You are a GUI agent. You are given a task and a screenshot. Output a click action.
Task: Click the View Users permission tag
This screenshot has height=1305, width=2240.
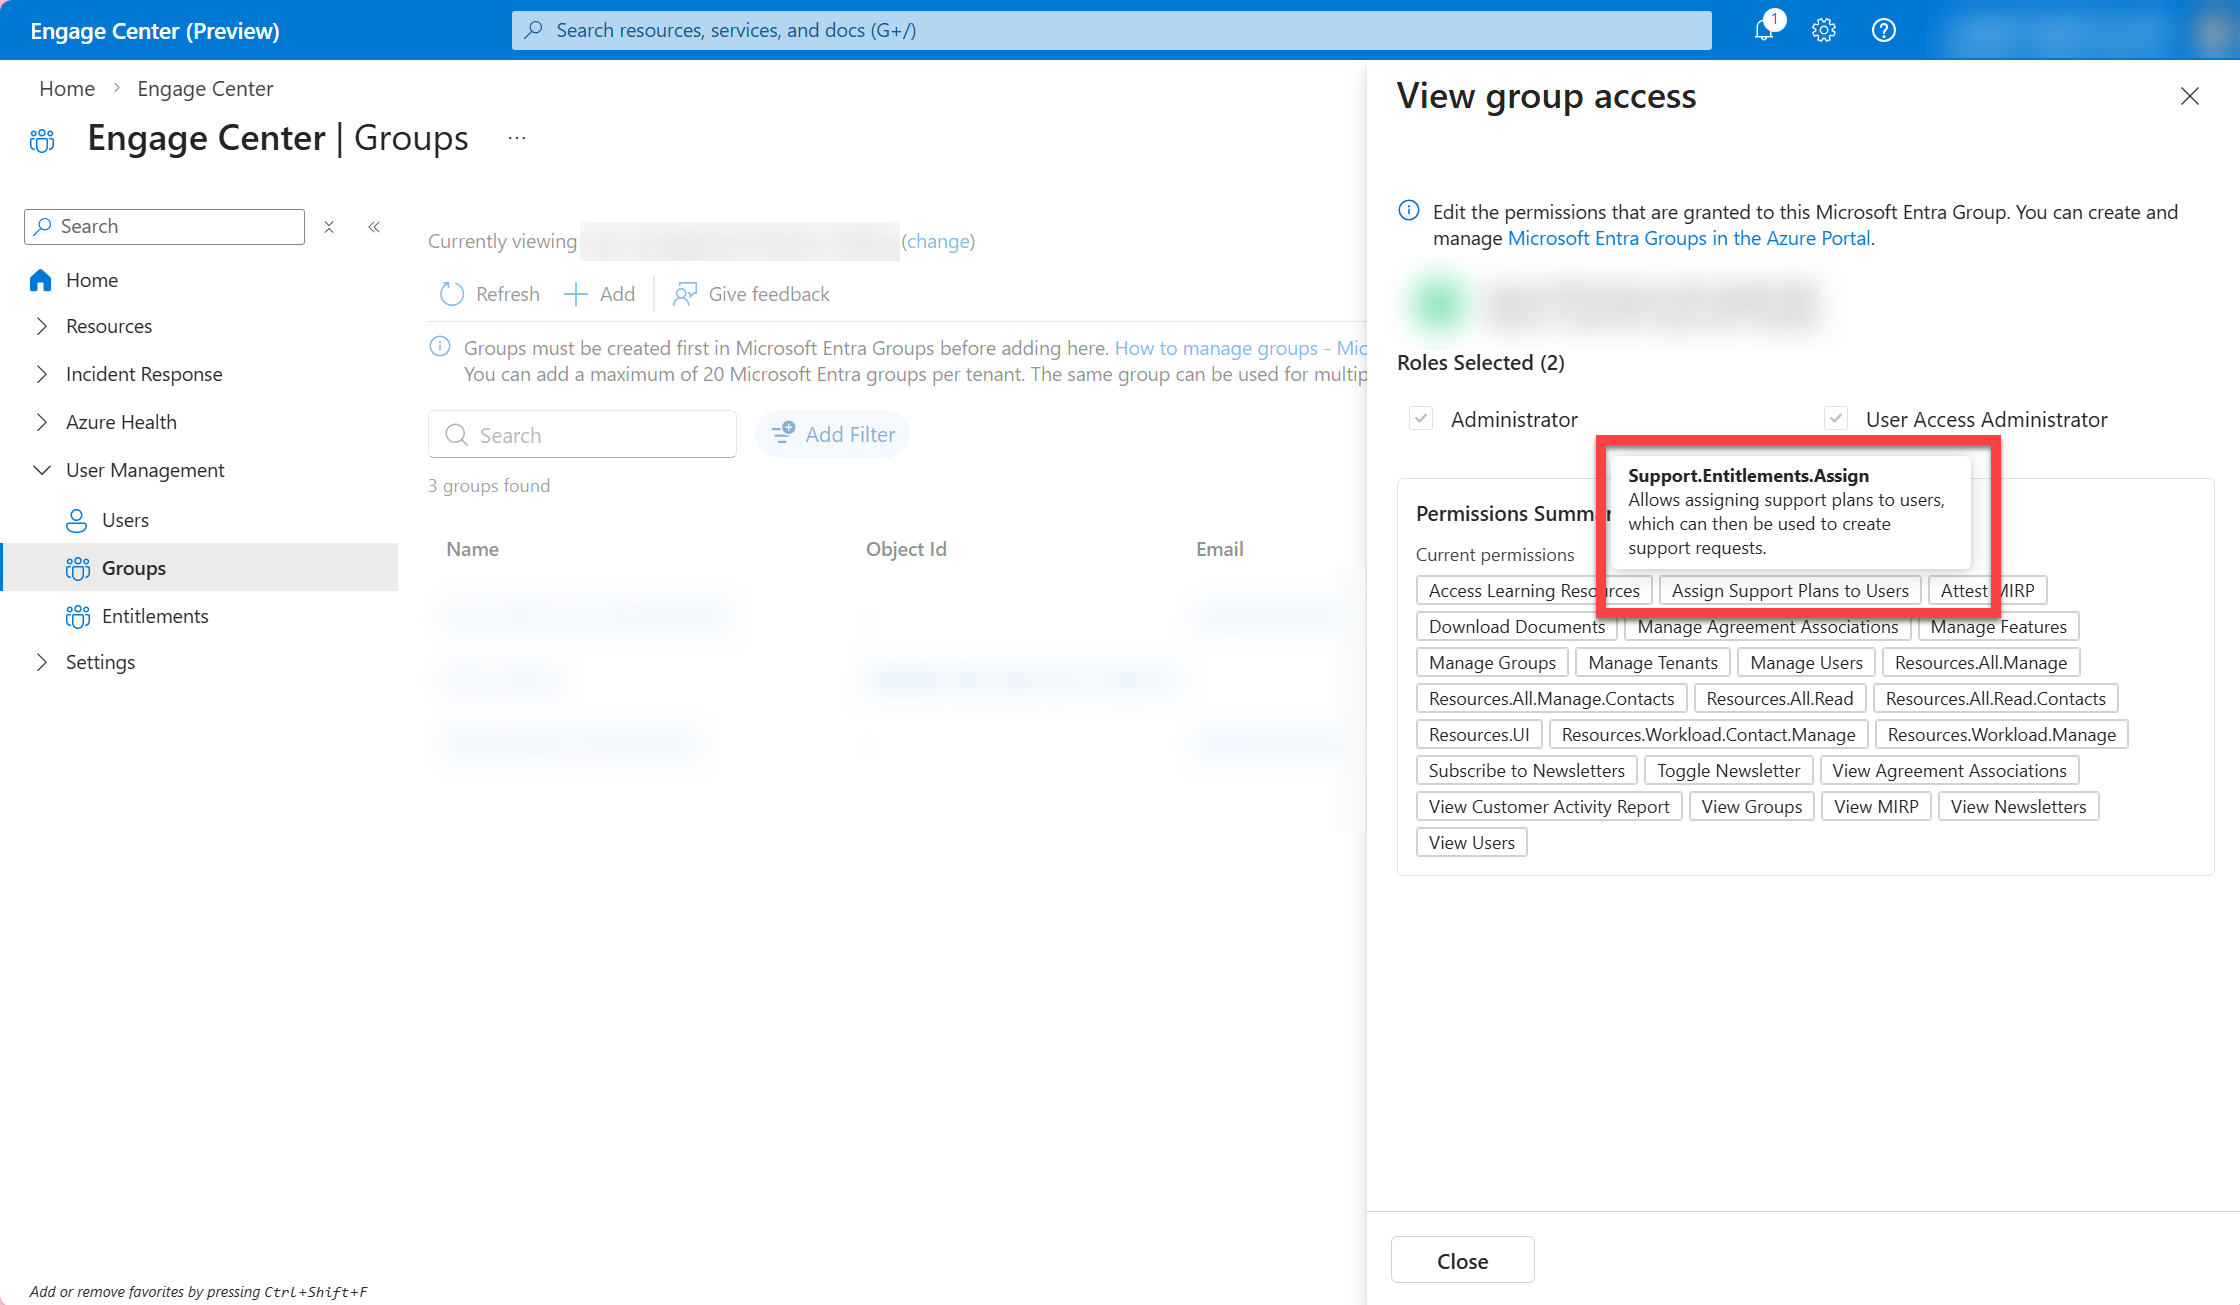point(1472,842)
